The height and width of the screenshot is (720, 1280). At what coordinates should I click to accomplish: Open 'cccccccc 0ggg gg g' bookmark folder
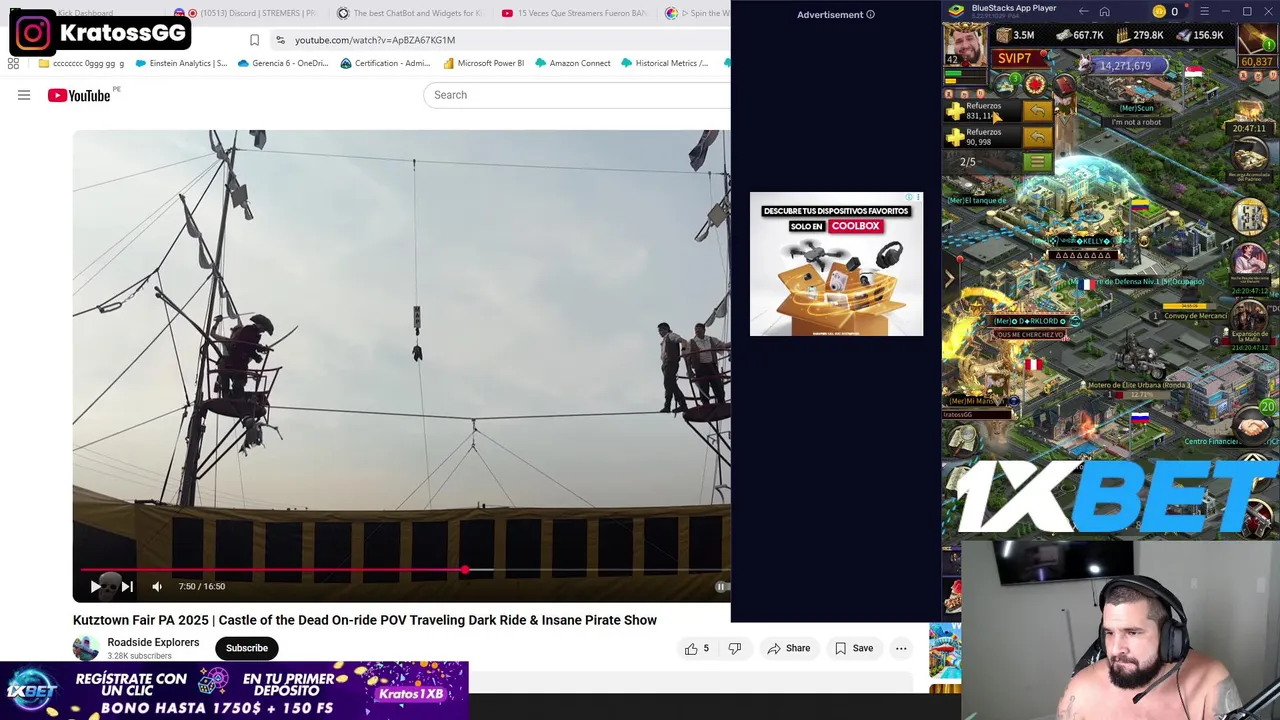click(x=81, y=63)
